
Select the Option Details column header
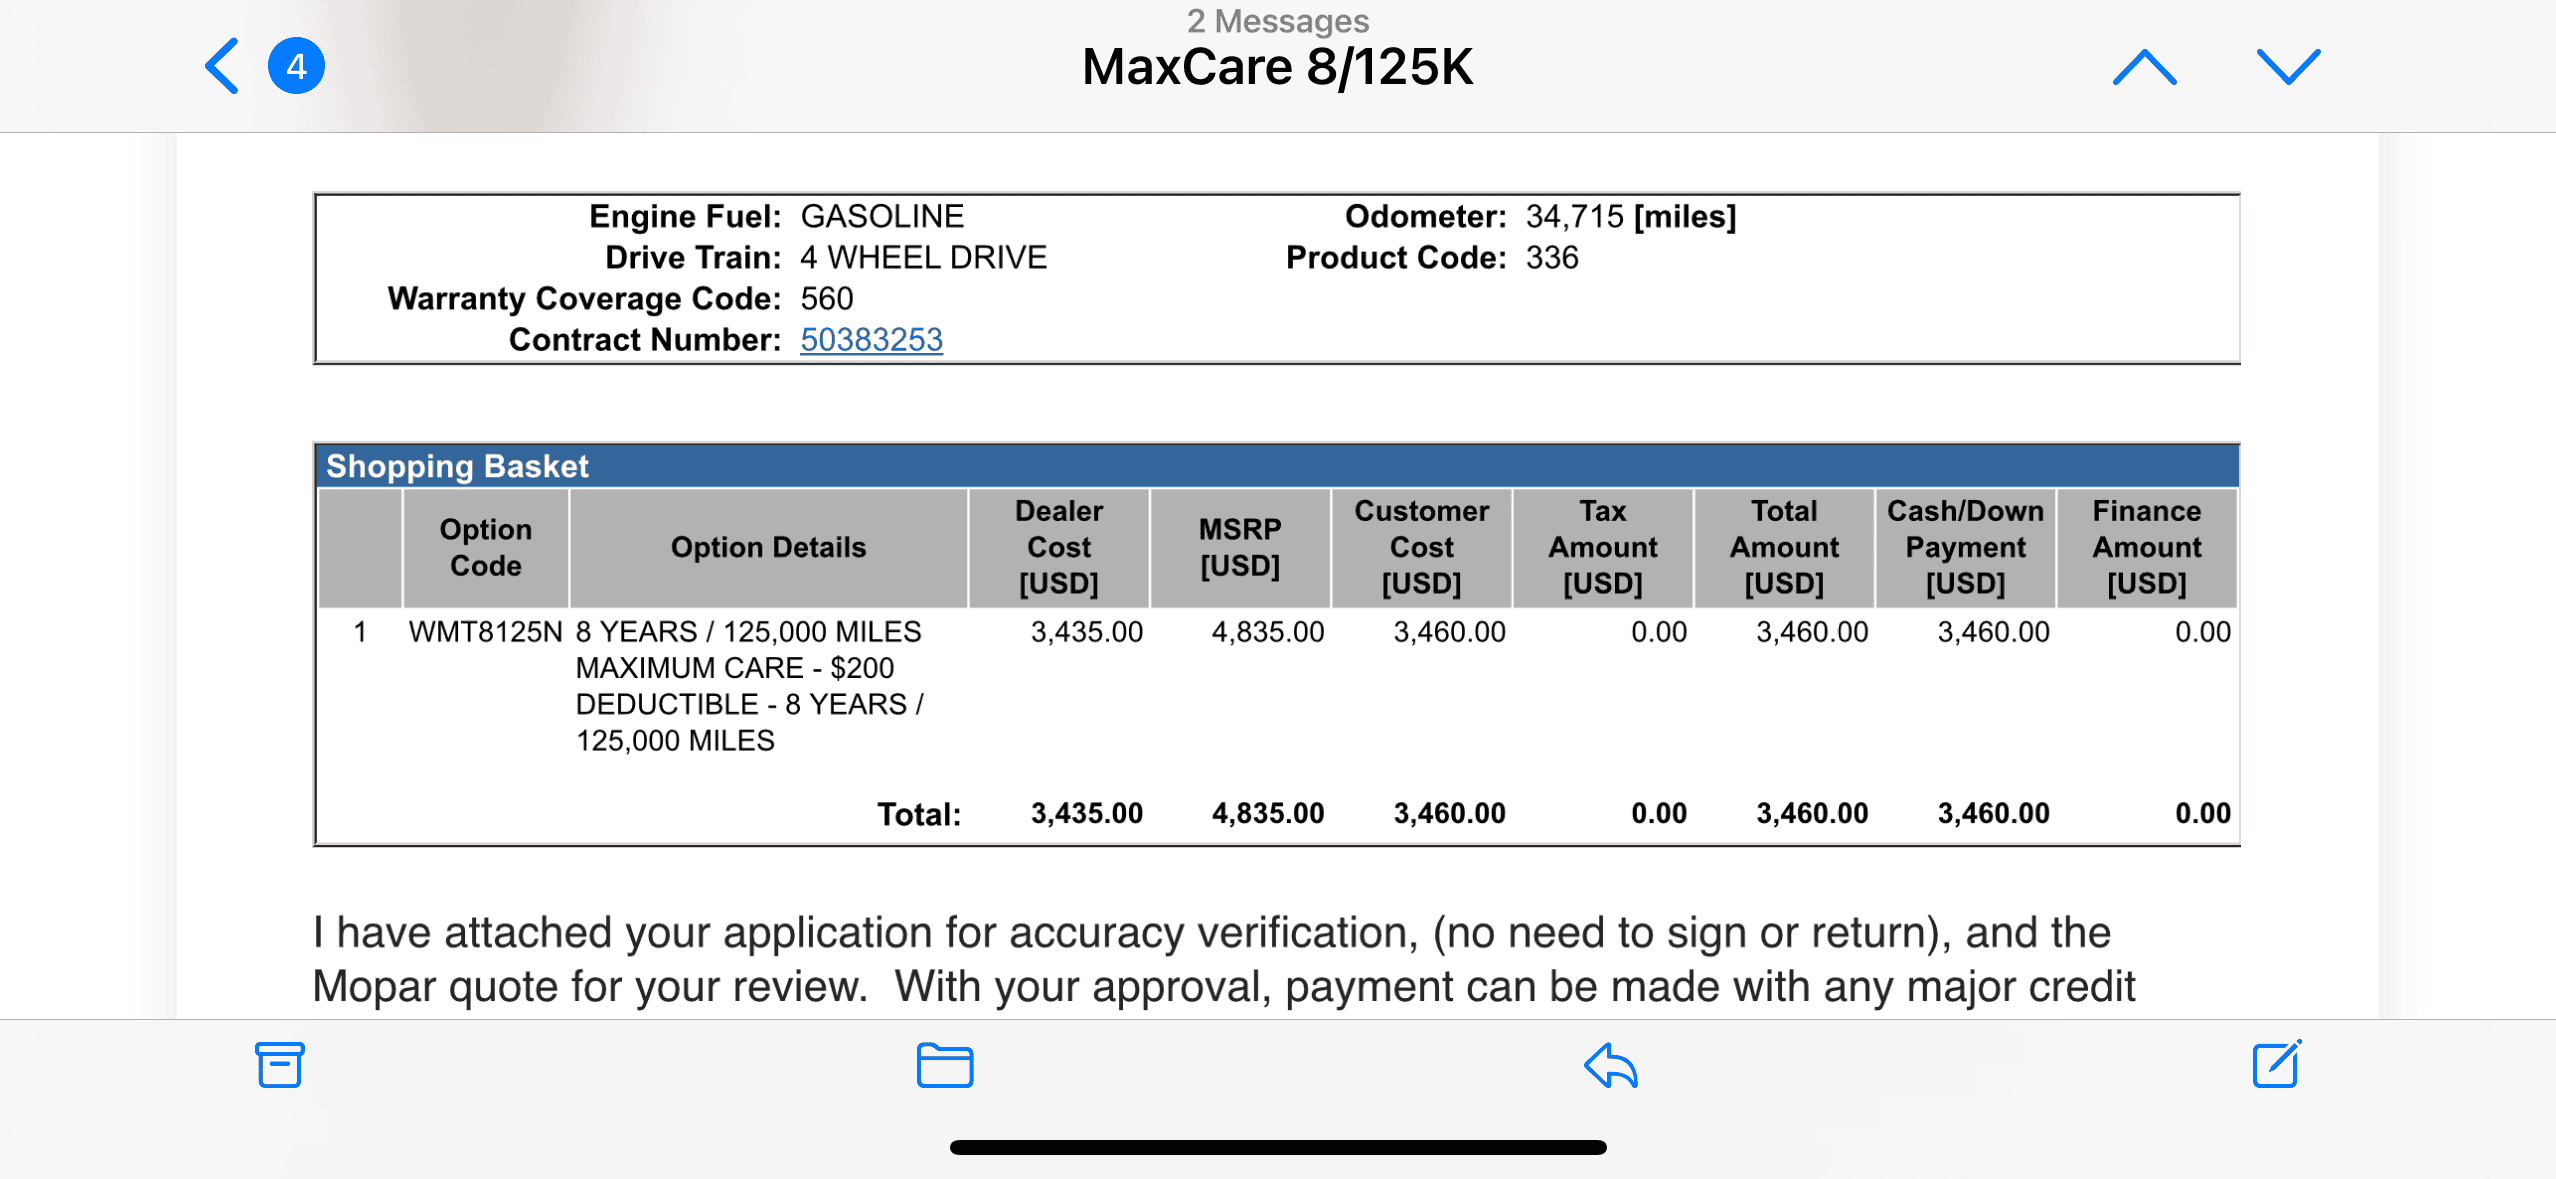(768, 547)
